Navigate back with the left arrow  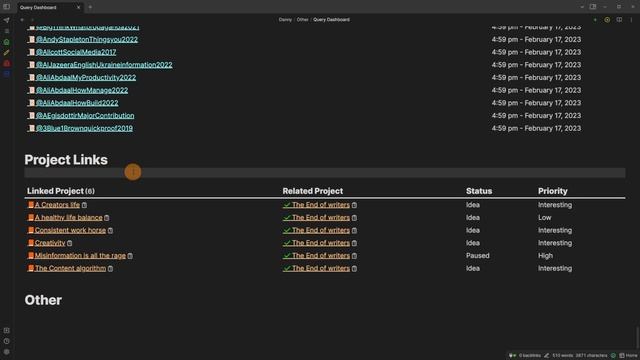click(x=22, y=20)
